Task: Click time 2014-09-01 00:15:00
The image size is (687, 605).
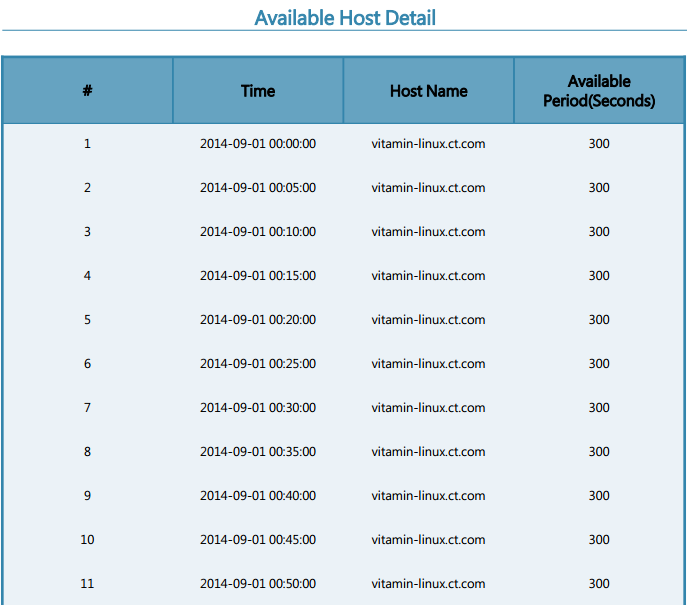Action: (x=258, y=276)
